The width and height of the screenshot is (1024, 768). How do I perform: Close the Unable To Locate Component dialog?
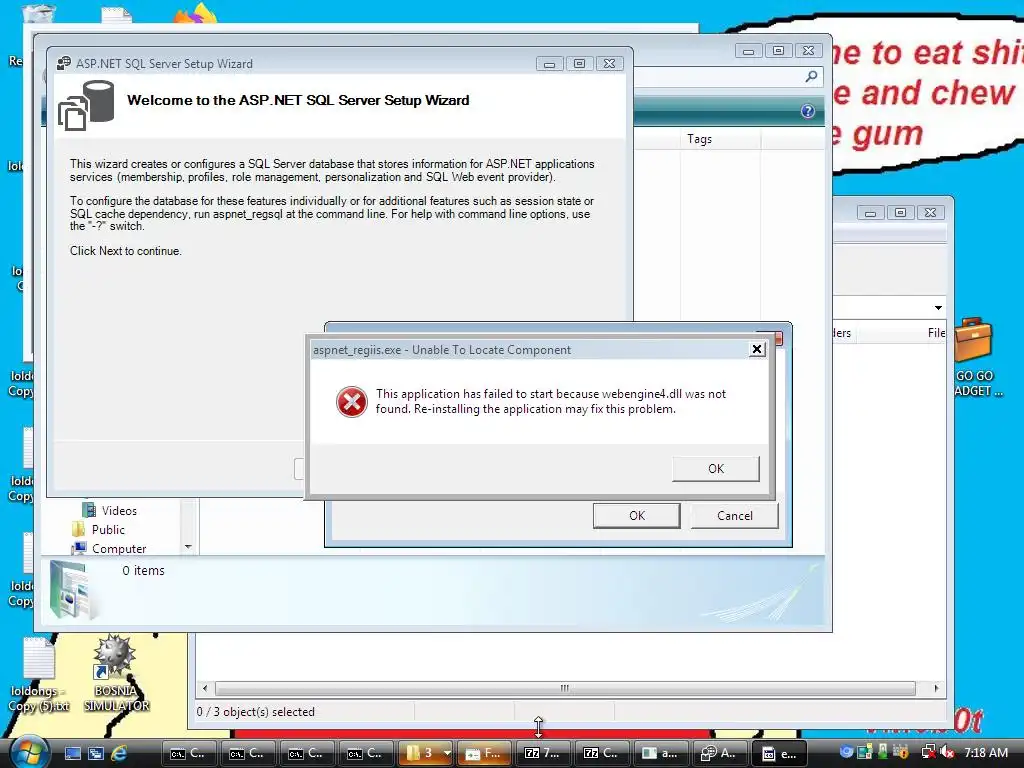(757, 349)
